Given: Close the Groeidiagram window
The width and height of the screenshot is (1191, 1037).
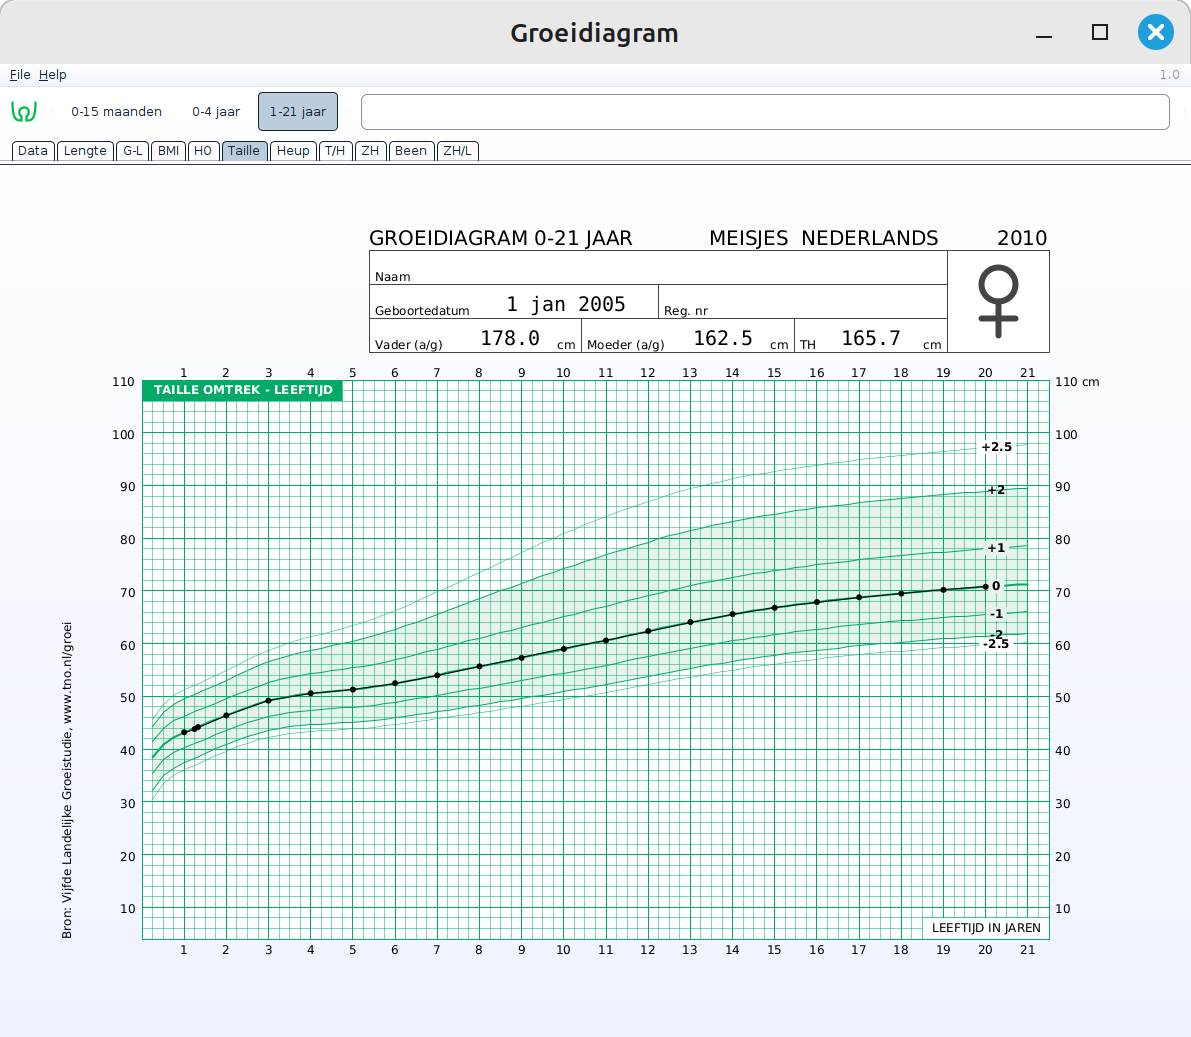Looking at the screenshot, I should coord(1155,32).
